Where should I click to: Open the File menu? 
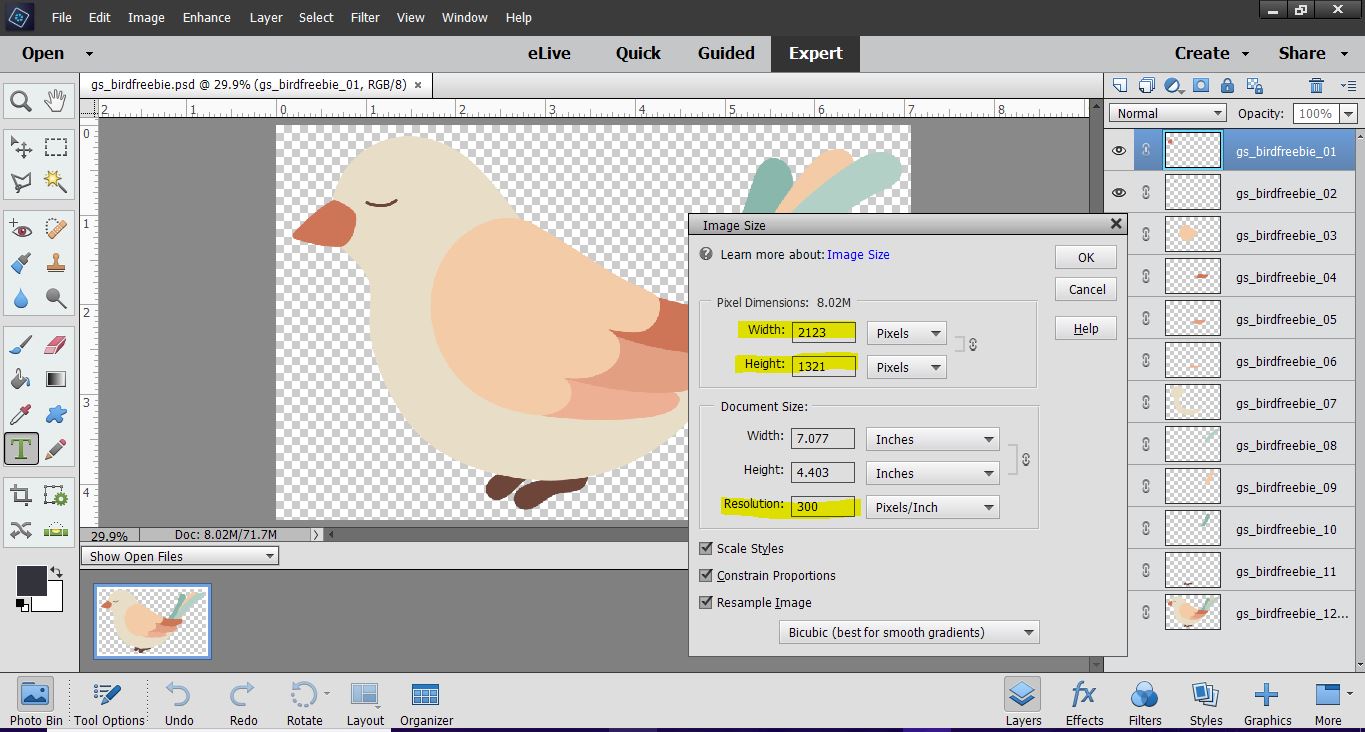click(61, 17)
